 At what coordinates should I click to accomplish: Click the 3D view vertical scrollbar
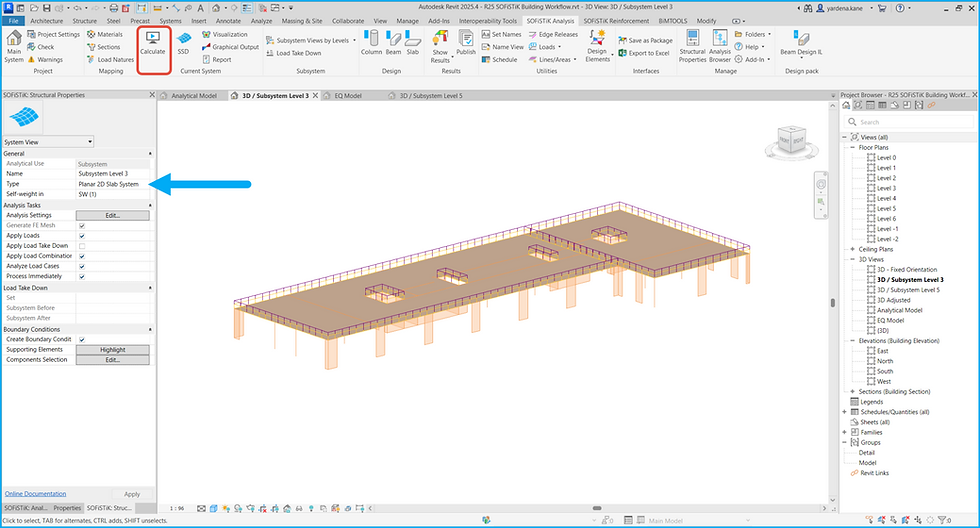832,303
